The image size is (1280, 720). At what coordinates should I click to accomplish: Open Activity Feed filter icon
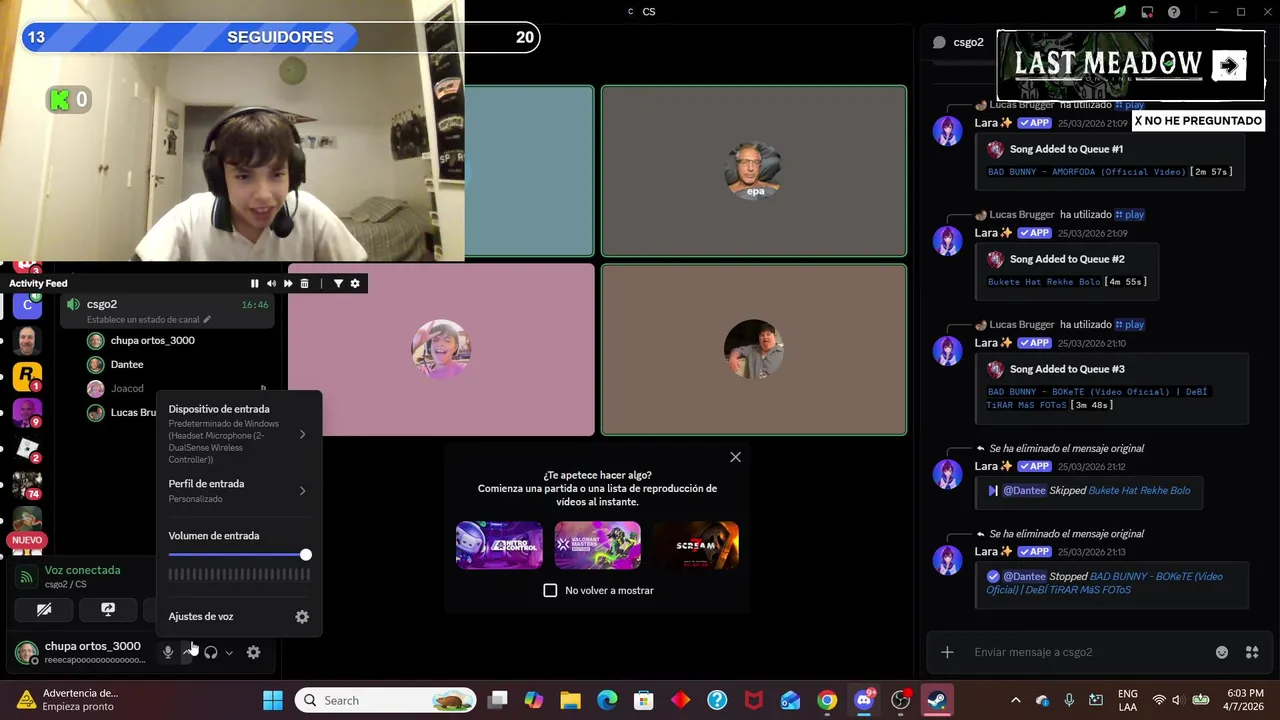338,284
